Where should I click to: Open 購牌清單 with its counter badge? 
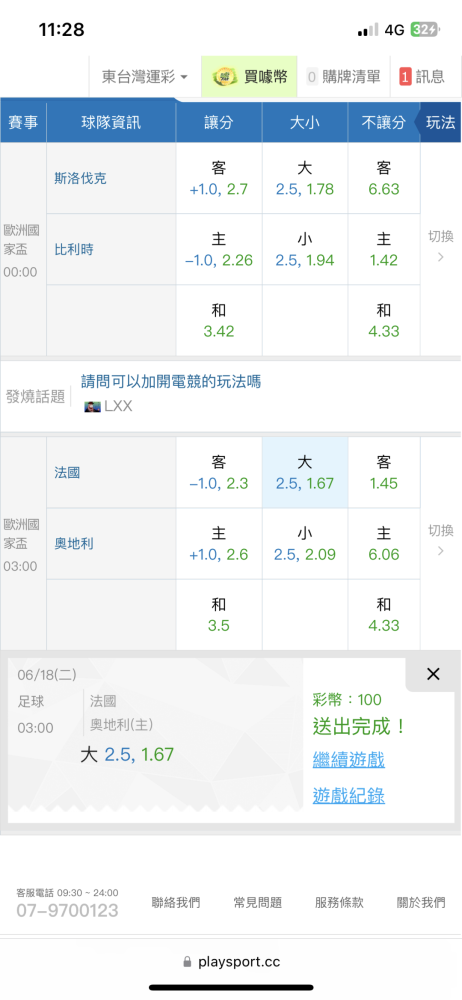pos(343,77)
